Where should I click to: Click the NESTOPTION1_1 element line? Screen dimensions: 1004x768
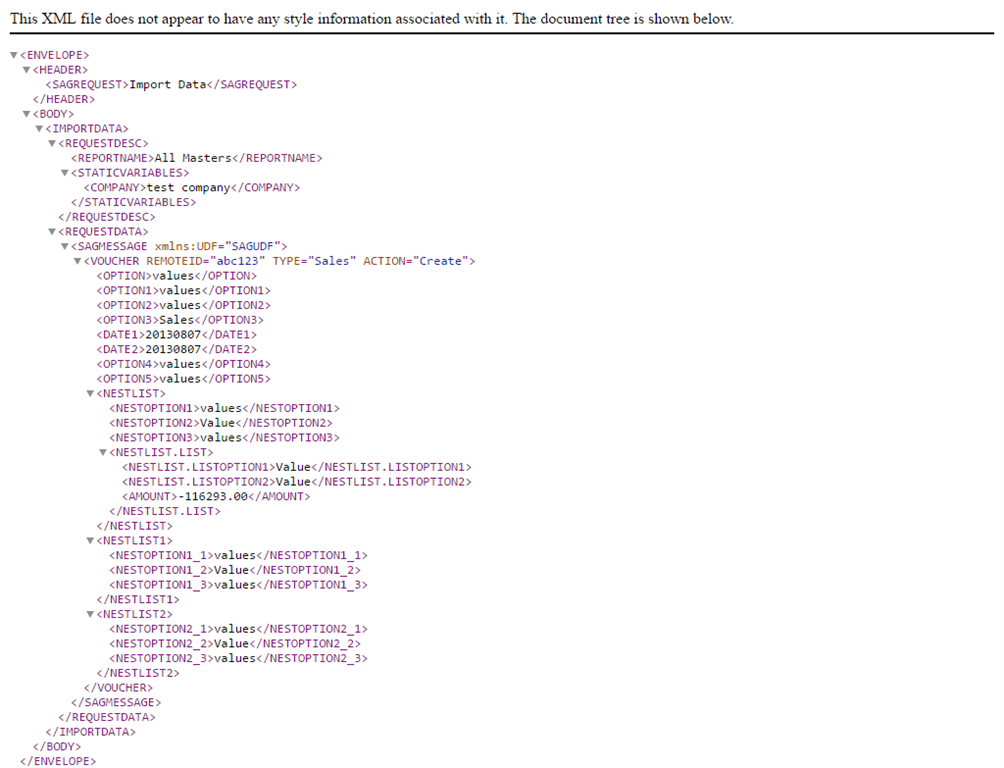point(239,556)
